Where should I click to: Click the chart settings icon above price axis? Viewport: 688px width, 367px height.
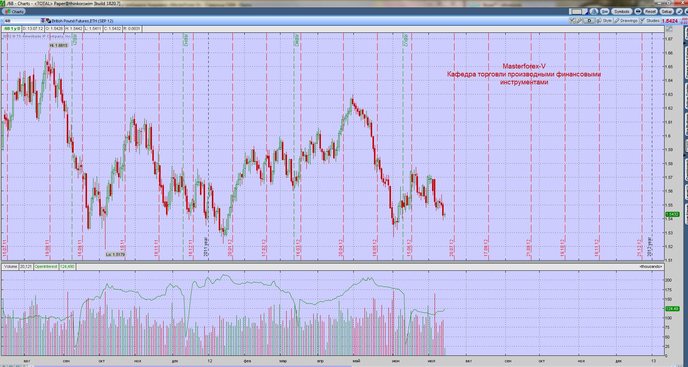point(670,29)
